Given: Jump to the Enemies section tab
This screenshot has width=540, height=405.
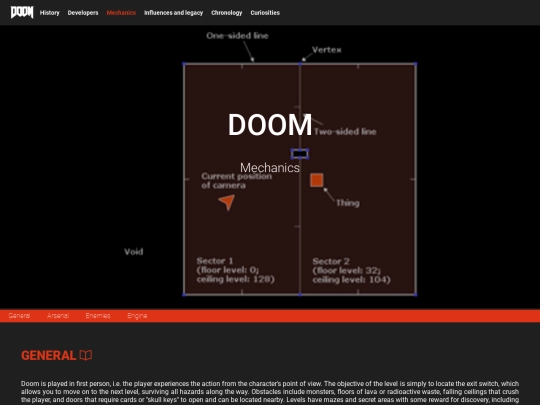Looking at the screenshot, I should 98,315.
